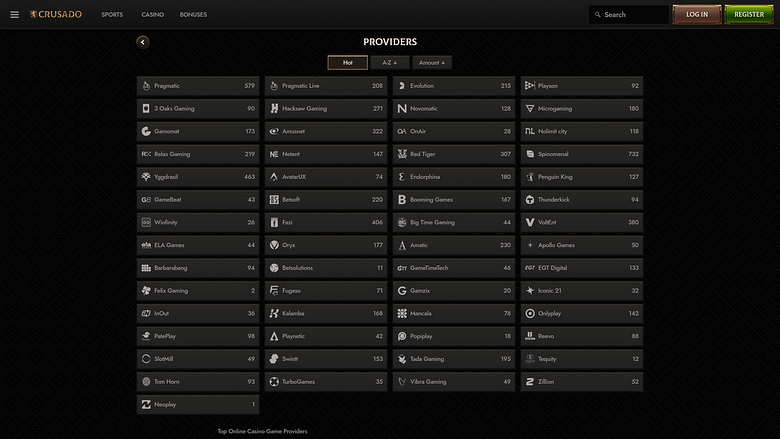Click the Pragmatic provider icon

tap(146, 86)
